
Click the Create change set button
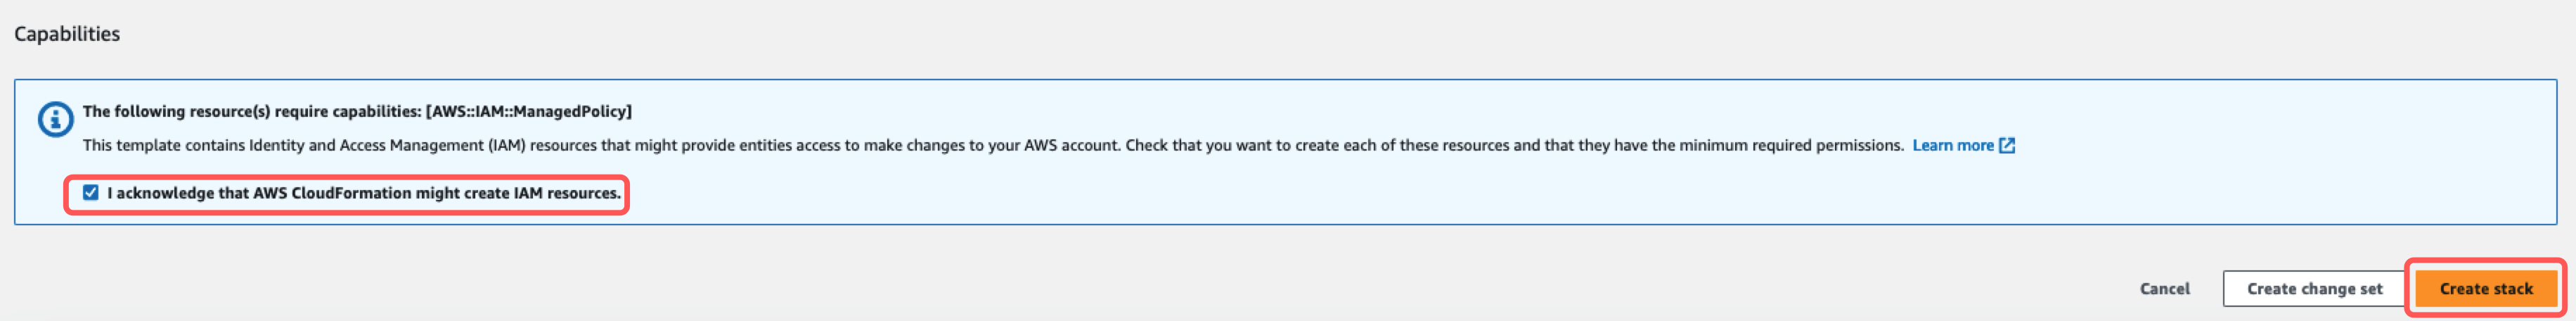pyautogui.click(x=2314, y=289)
